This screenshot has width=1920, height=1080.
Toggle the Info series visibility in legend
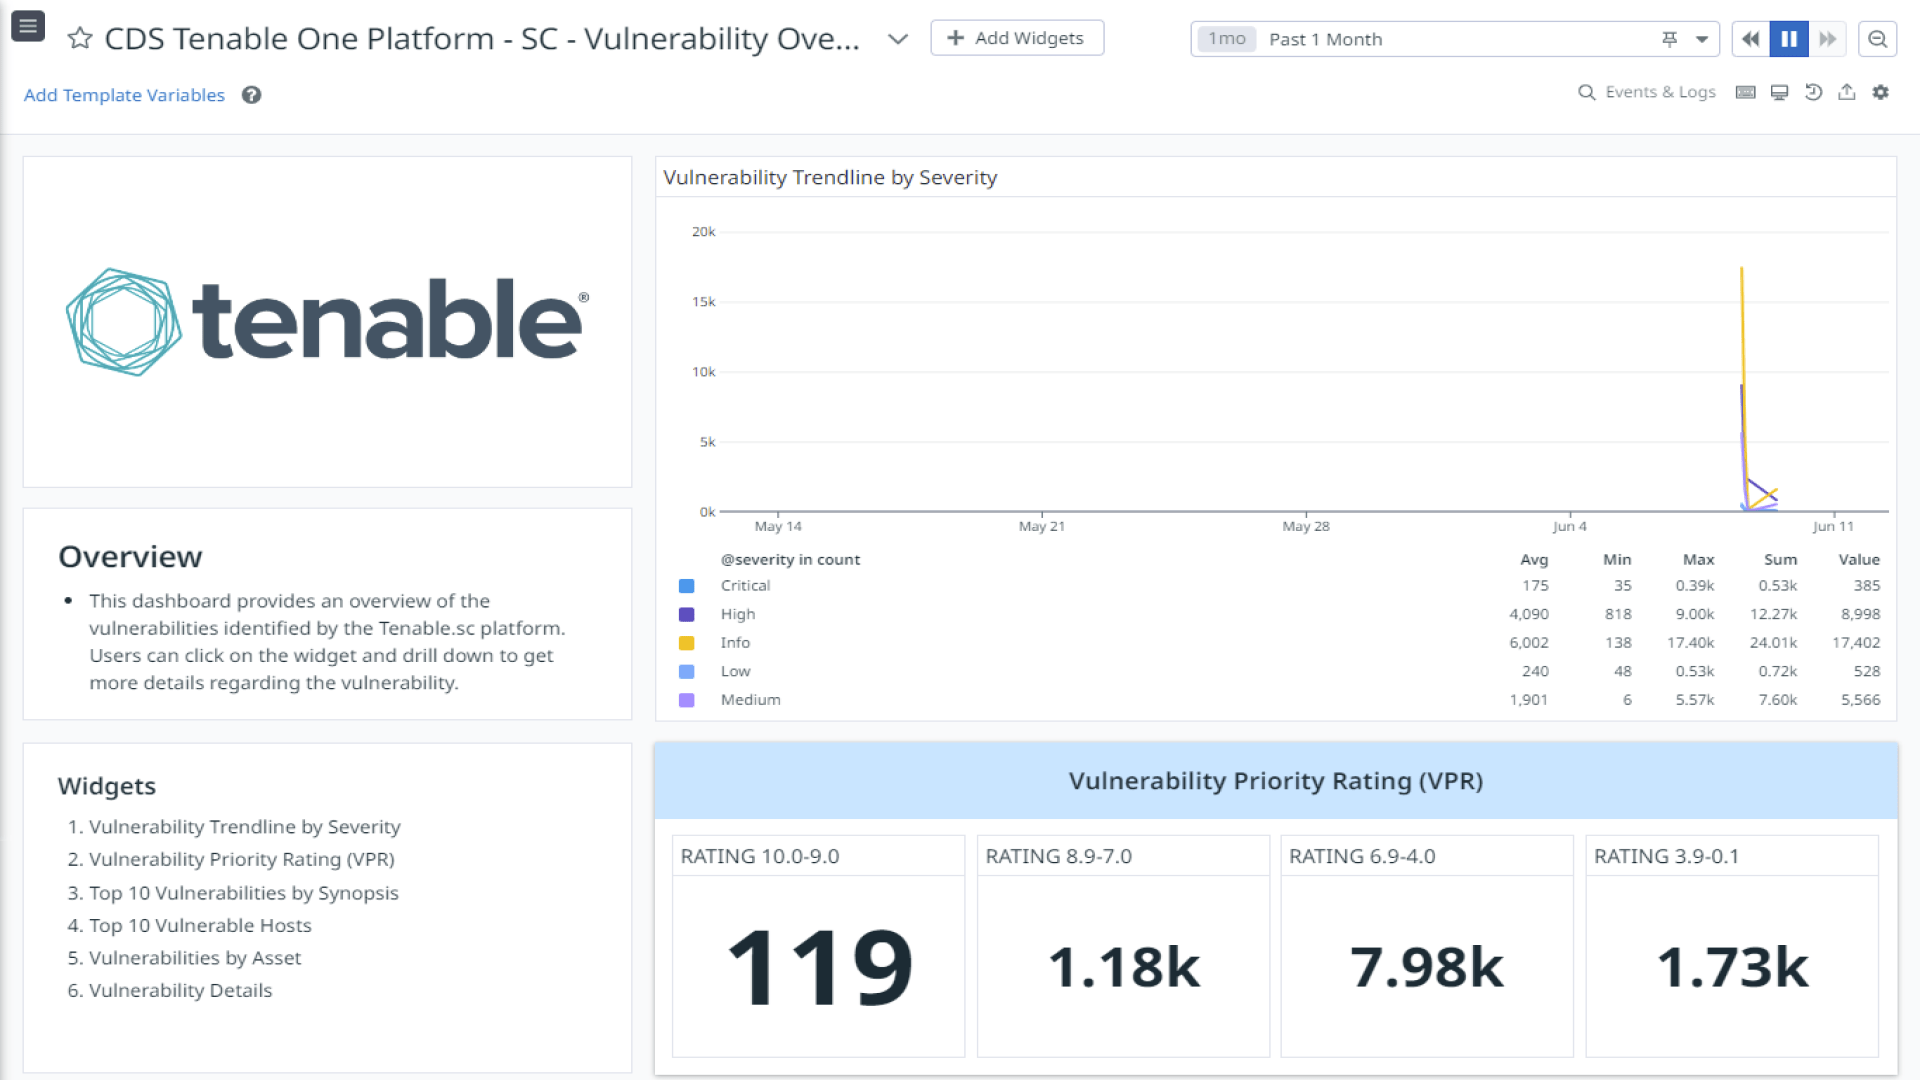click(x=686, y=643)
